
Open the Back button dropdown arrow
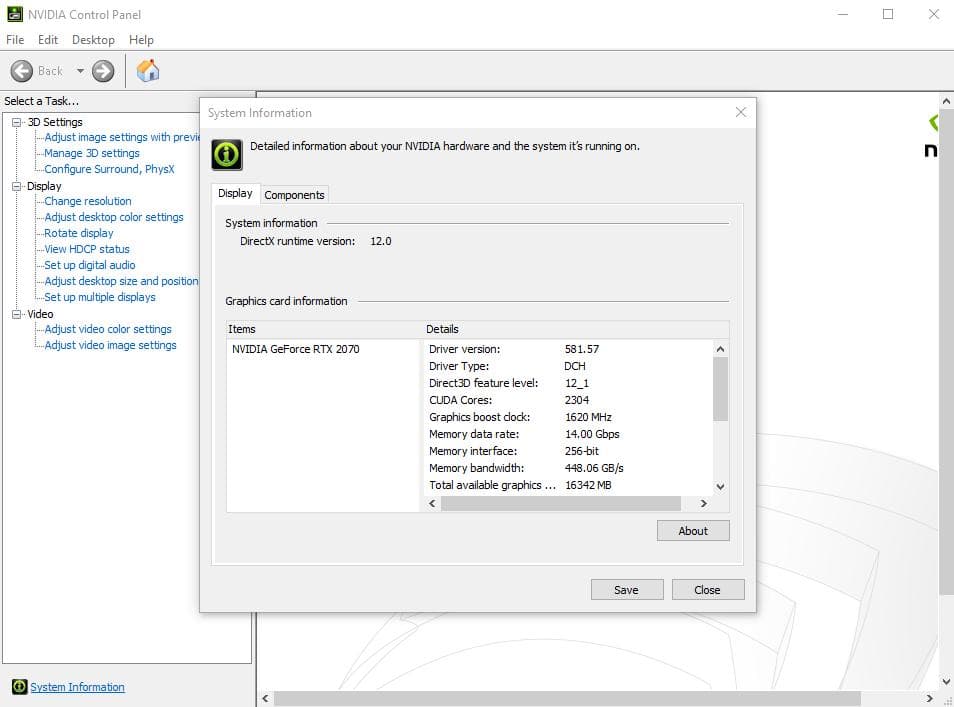point(78,70)
